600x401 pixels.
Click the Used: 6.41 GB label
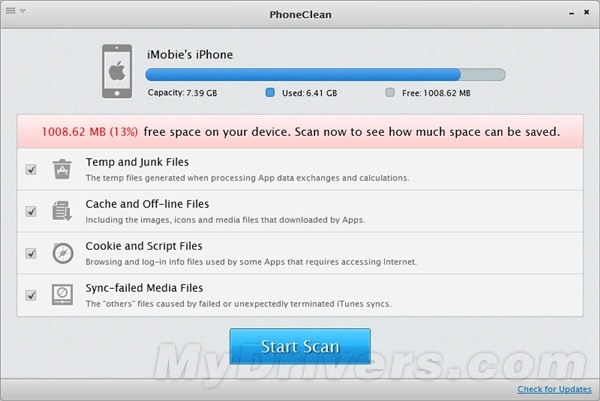[310, 93]
